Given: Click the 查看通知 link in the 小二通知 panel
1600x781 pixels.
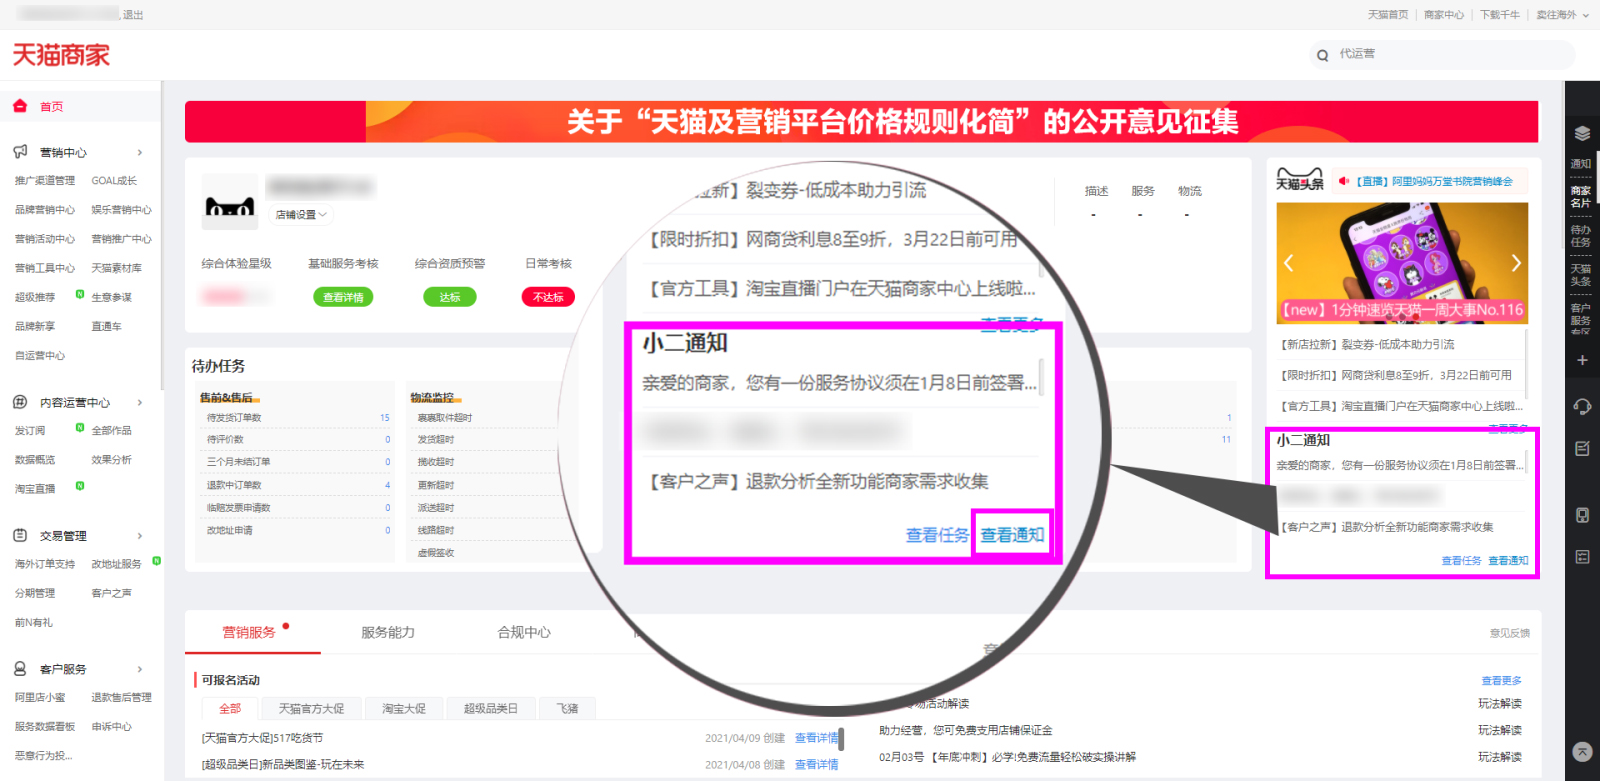Looking at the screenshot, I should [1508, 561].
